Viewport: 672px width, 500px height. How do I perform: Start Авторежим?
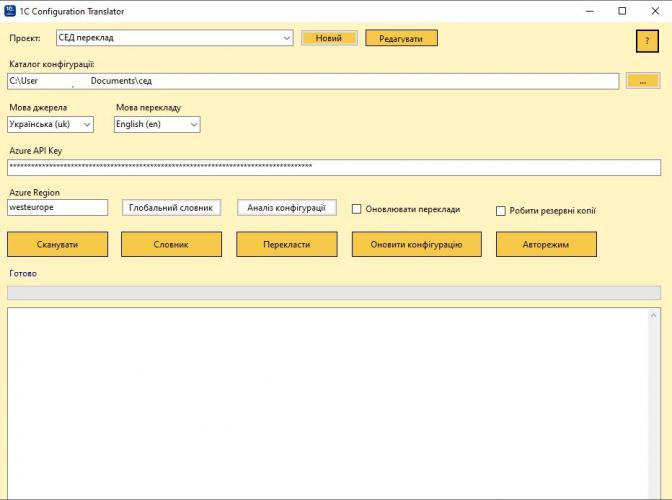click(546, 245)
